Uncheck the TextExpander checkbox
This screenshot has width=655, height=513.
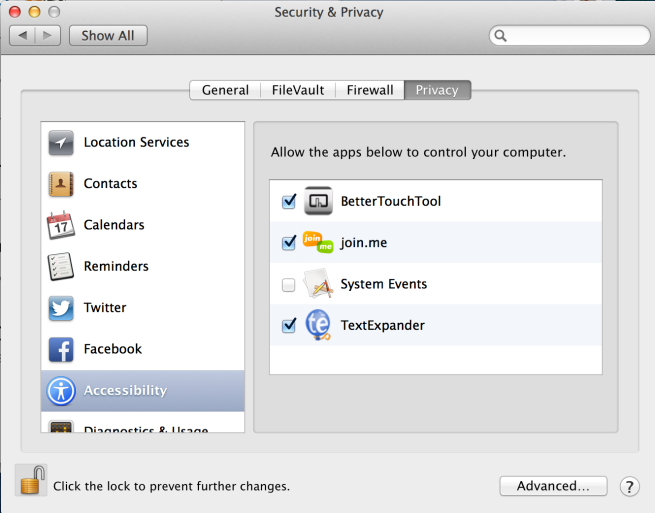289,326
